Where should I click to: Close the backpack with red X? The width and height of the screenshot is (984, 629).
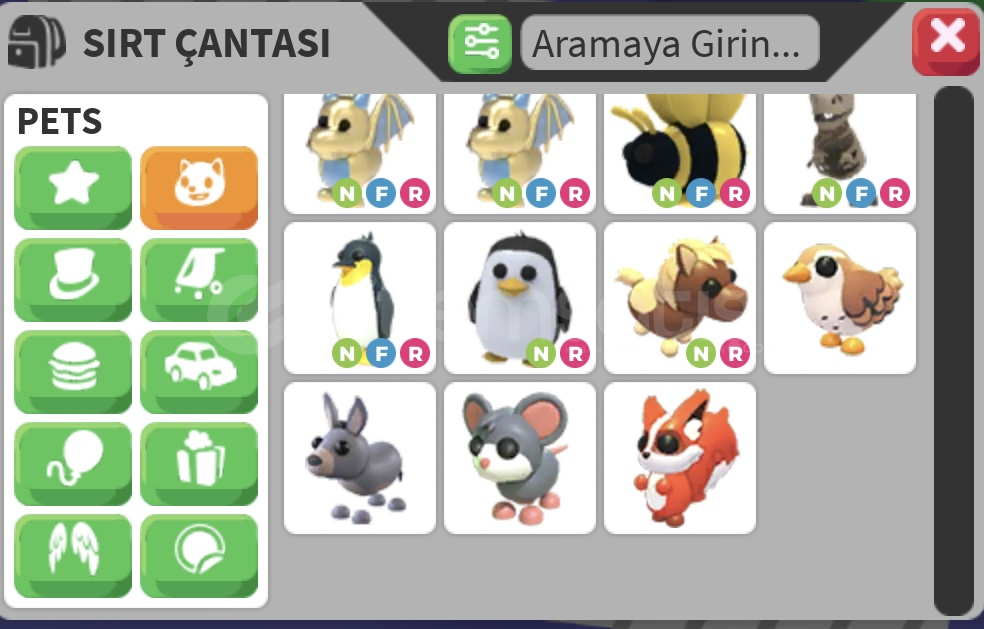(x=946, y=41)
